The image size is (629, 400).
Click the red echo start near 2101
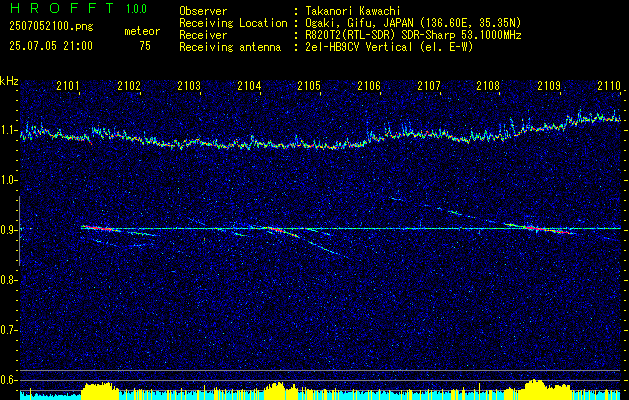coord(98,228)
